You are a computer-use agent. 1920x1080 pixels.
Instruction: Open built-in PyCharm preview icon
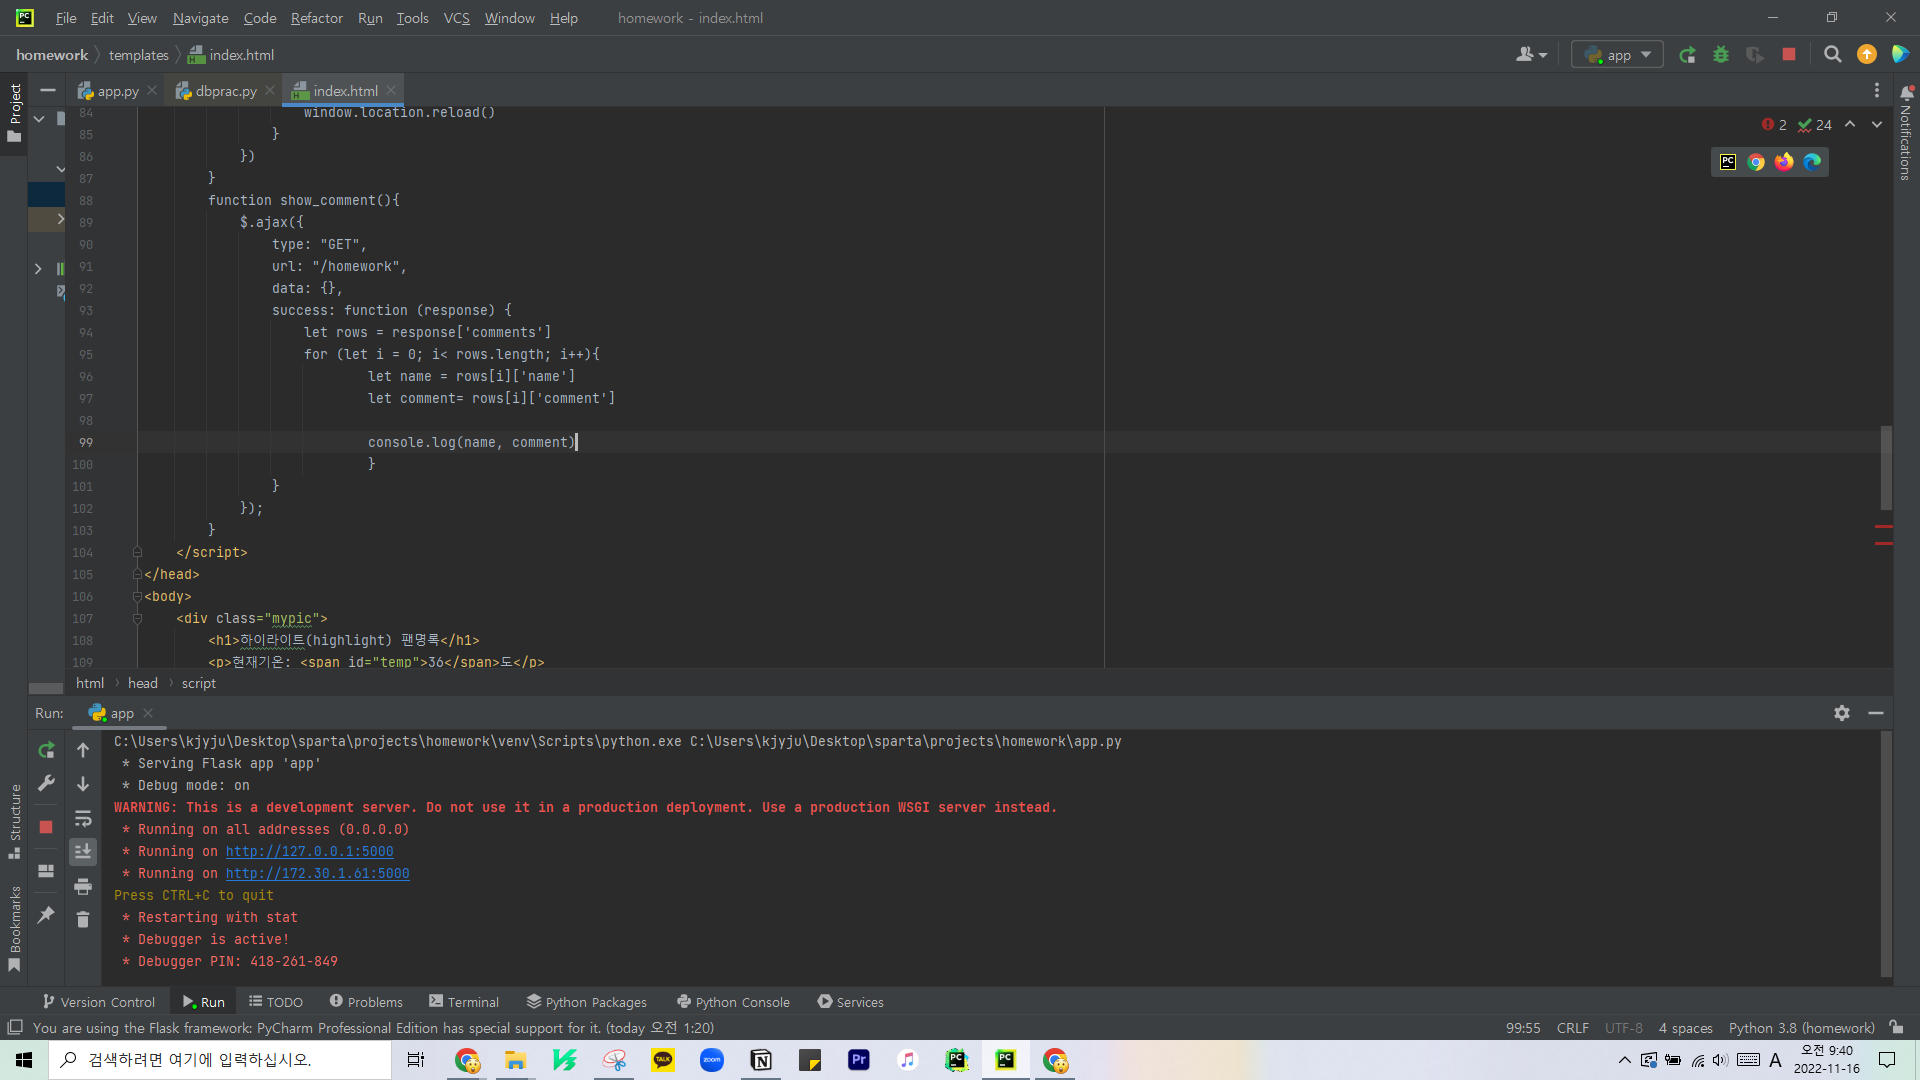pos(1728,162)
